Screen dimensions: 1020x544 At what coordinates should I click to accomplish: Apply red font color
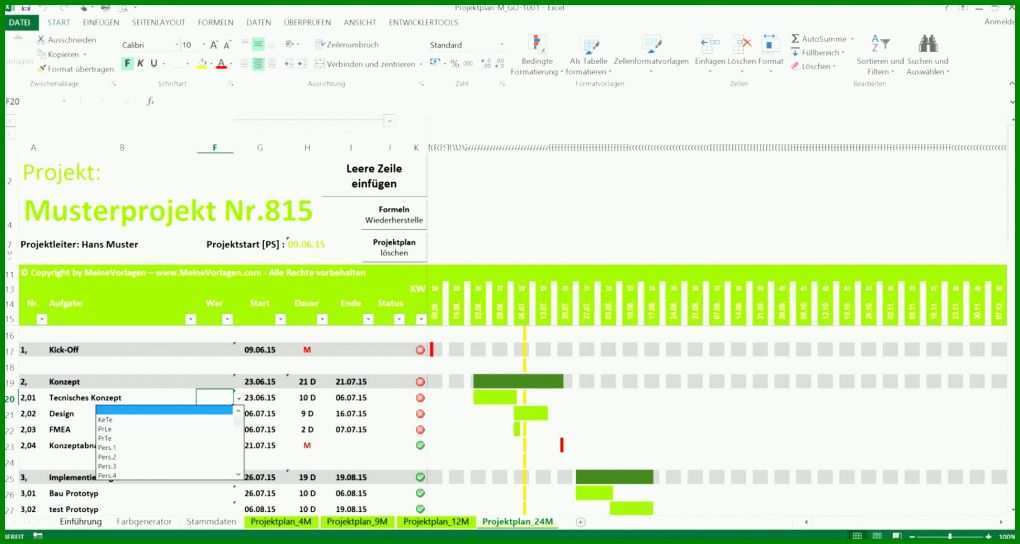(x=221, y=63)
